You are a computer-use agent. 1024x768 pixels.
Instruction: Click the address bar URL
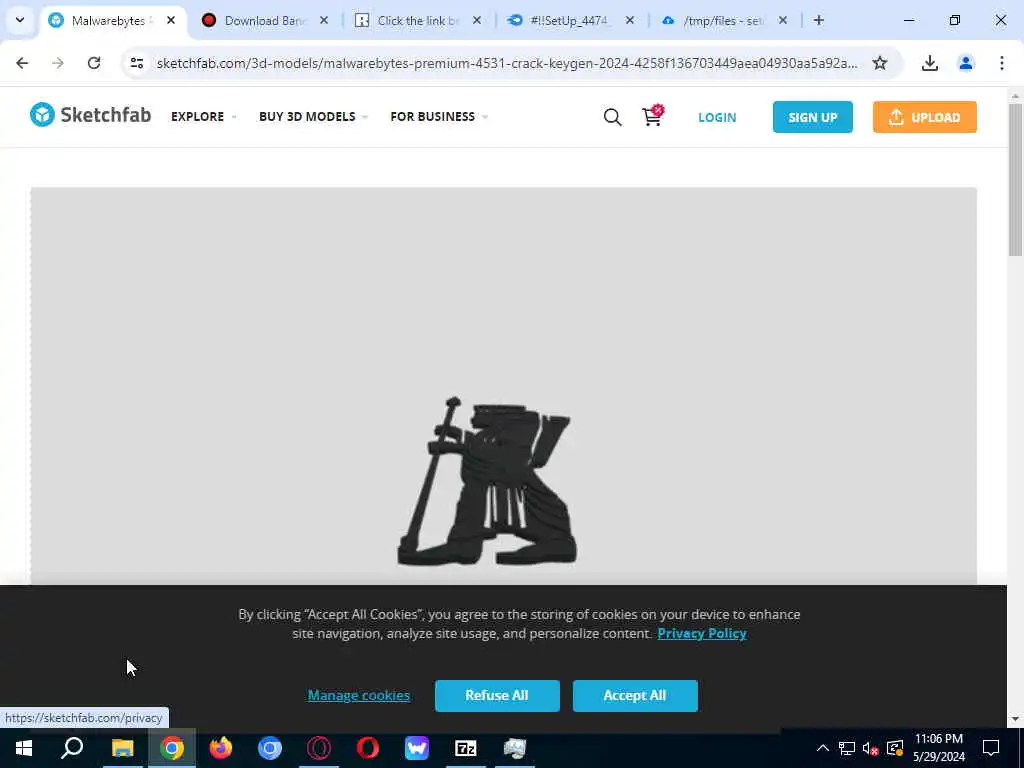click(x=507, y=63)
